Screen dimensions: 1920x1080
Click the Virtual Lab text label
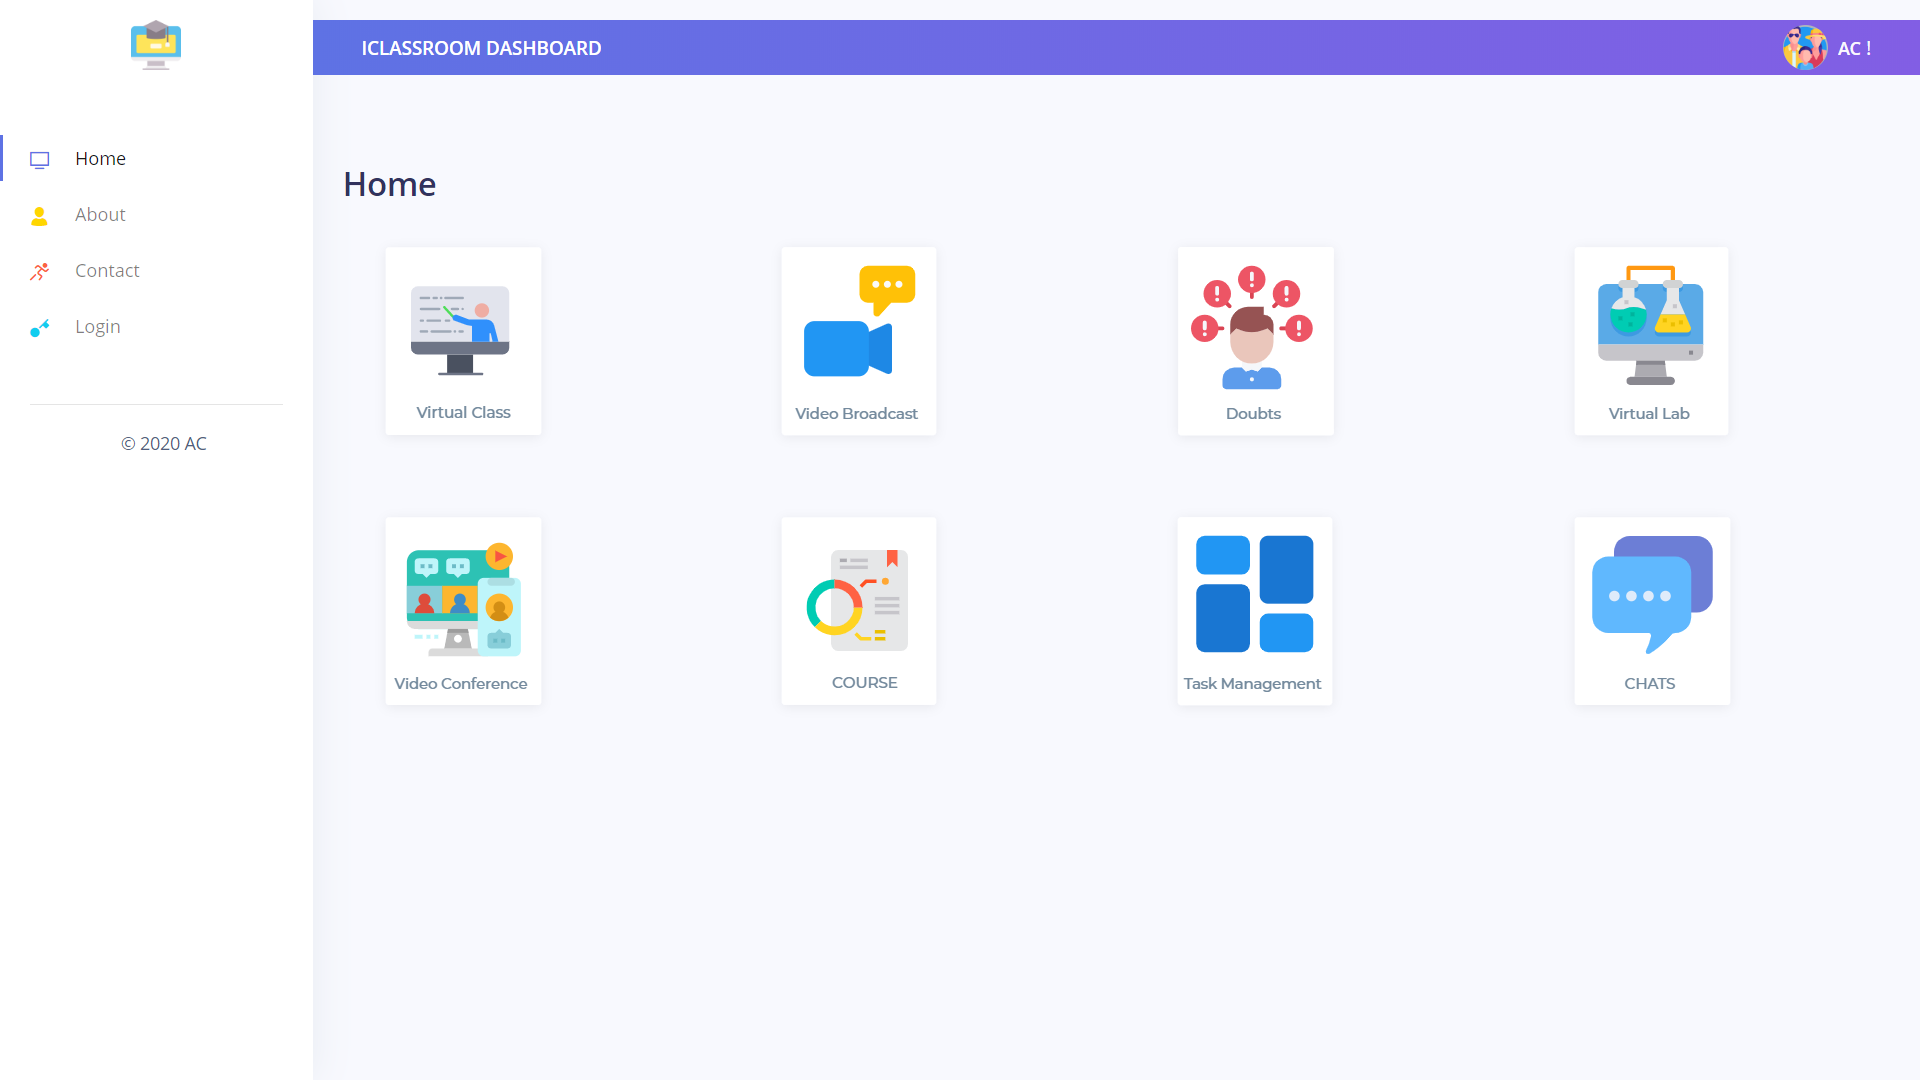pos(1649,414)
